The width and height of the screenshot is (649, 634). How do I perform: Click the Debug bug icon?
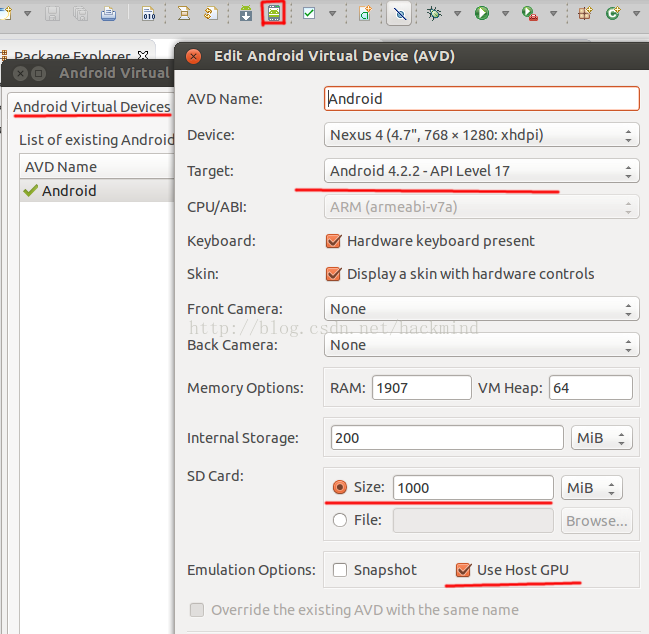[434, 13]
